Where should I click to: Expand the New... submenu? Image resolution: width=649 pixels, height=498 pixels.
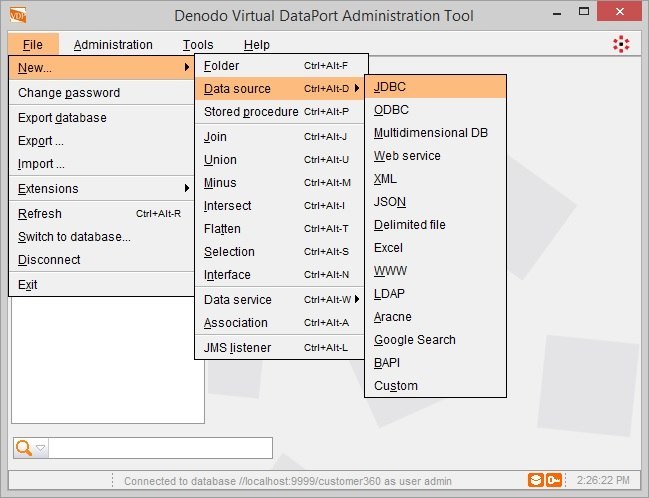pos(101,67)
